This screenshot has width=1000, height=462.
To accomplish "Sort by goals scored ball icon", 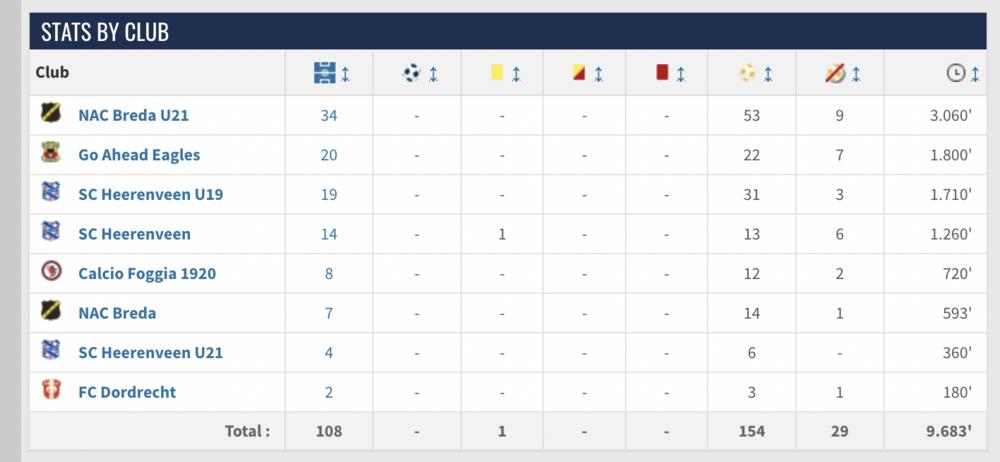I will [x=412, y=73].
